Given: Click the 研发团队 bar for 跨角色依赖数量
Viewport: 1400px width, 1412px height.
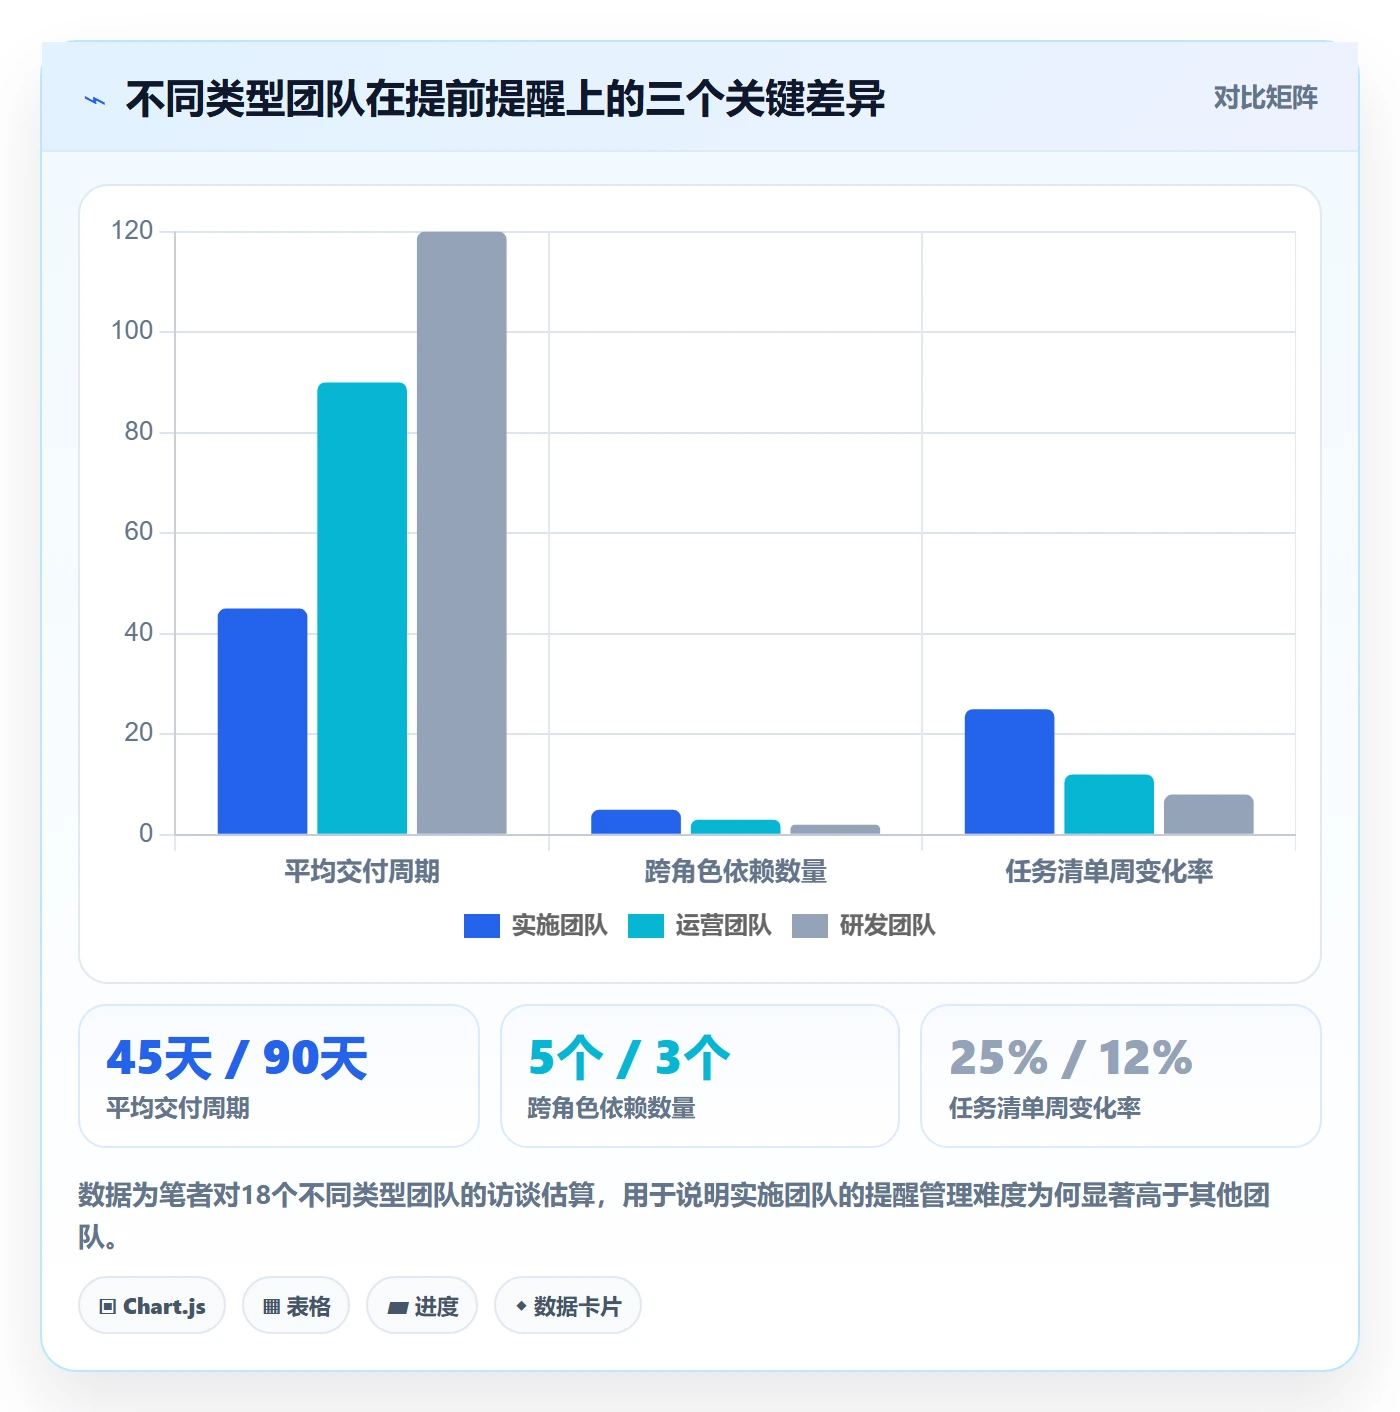Looking at the screenshot, I should [835, 829].
